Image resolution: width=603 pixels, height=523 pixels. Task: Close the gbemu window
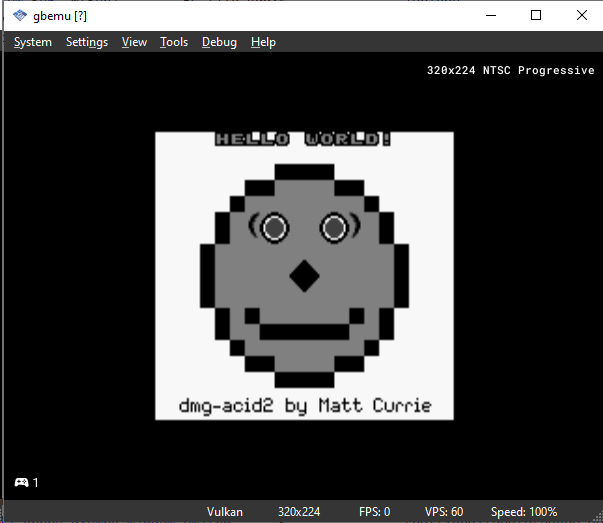click(581, 15)
